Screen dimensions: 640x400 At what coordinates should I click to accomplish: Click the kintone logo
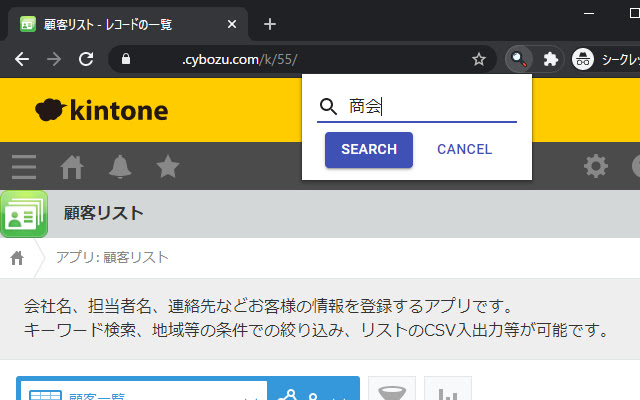coord(102,110)
